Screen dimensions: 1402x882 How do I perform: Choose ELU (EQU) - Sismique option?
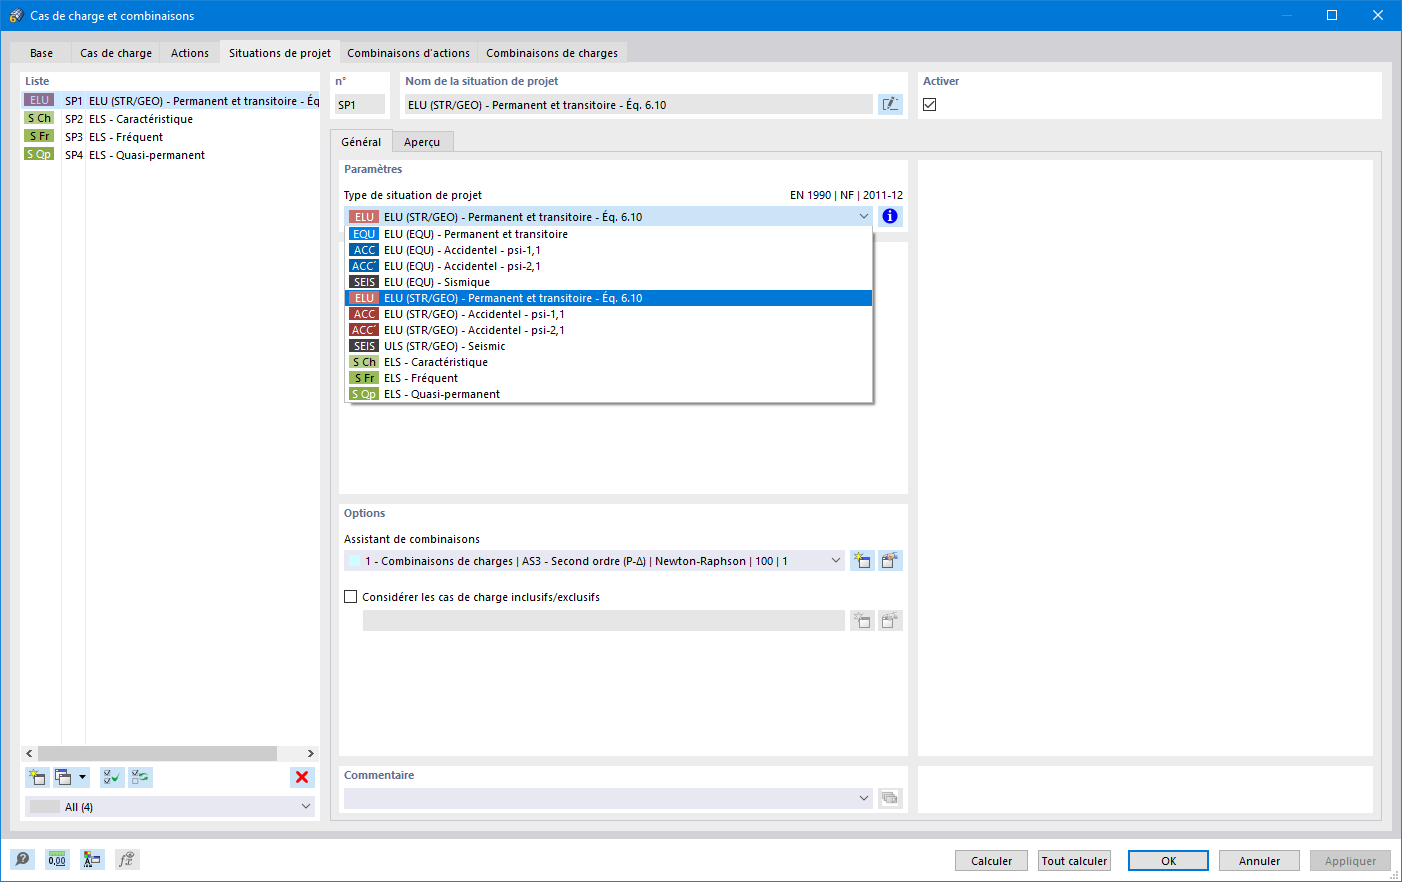pos(608,282)
